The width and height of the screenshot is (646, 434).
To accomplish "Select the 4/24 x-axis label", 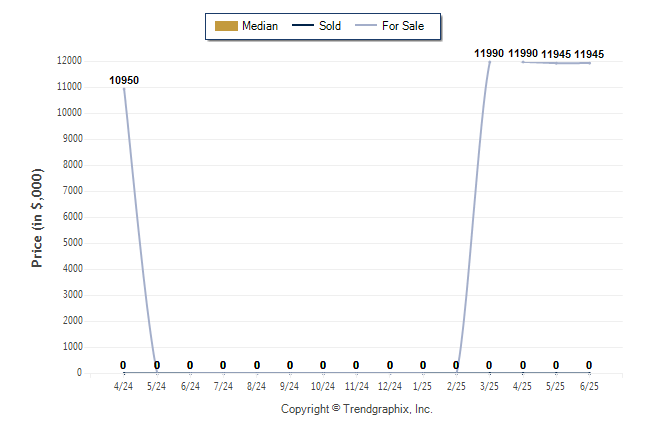I will coord(124,386).
